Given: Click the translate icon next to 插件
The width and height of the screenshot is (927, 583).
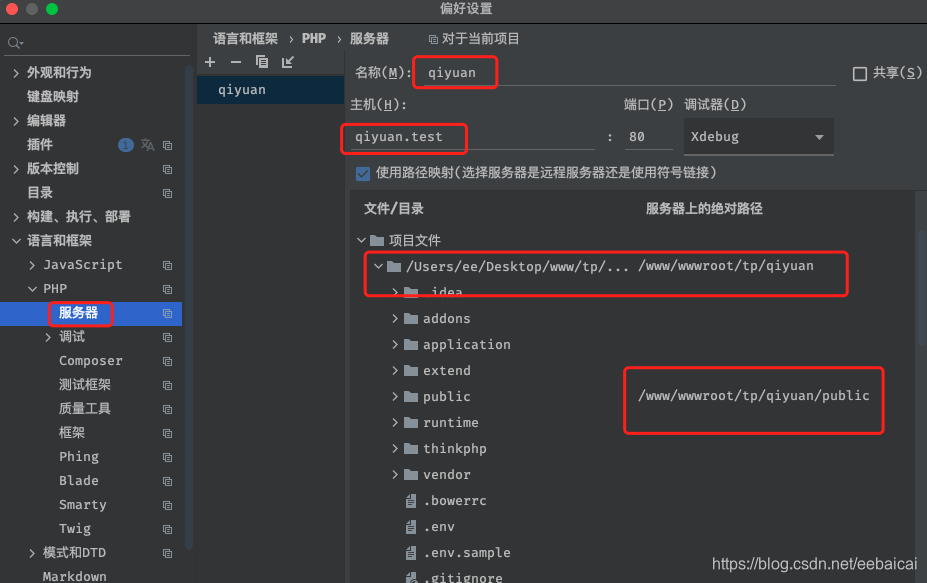Looking at the screenshot, I should tap(148, 145).
